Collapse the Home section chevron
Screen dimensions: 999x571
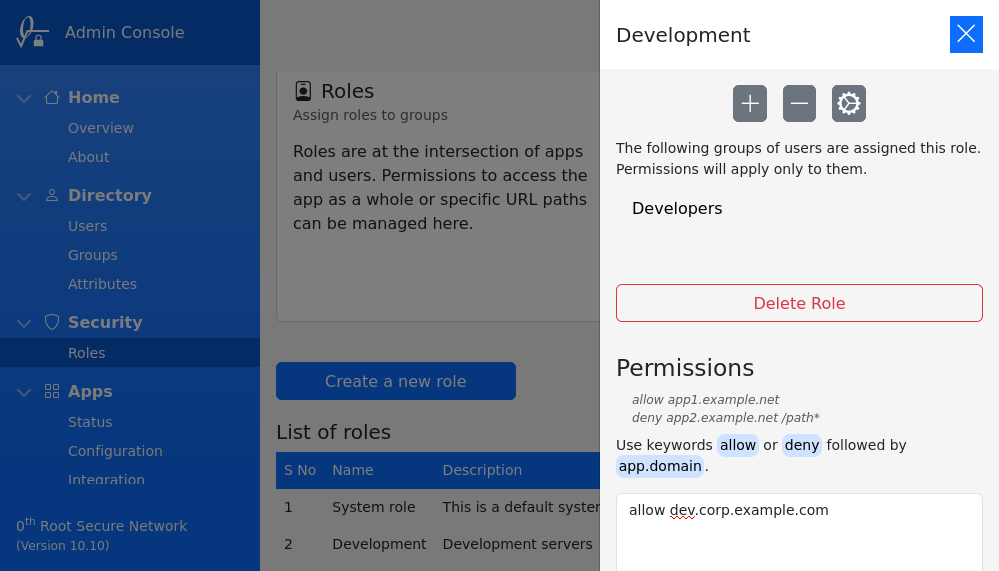24,98
